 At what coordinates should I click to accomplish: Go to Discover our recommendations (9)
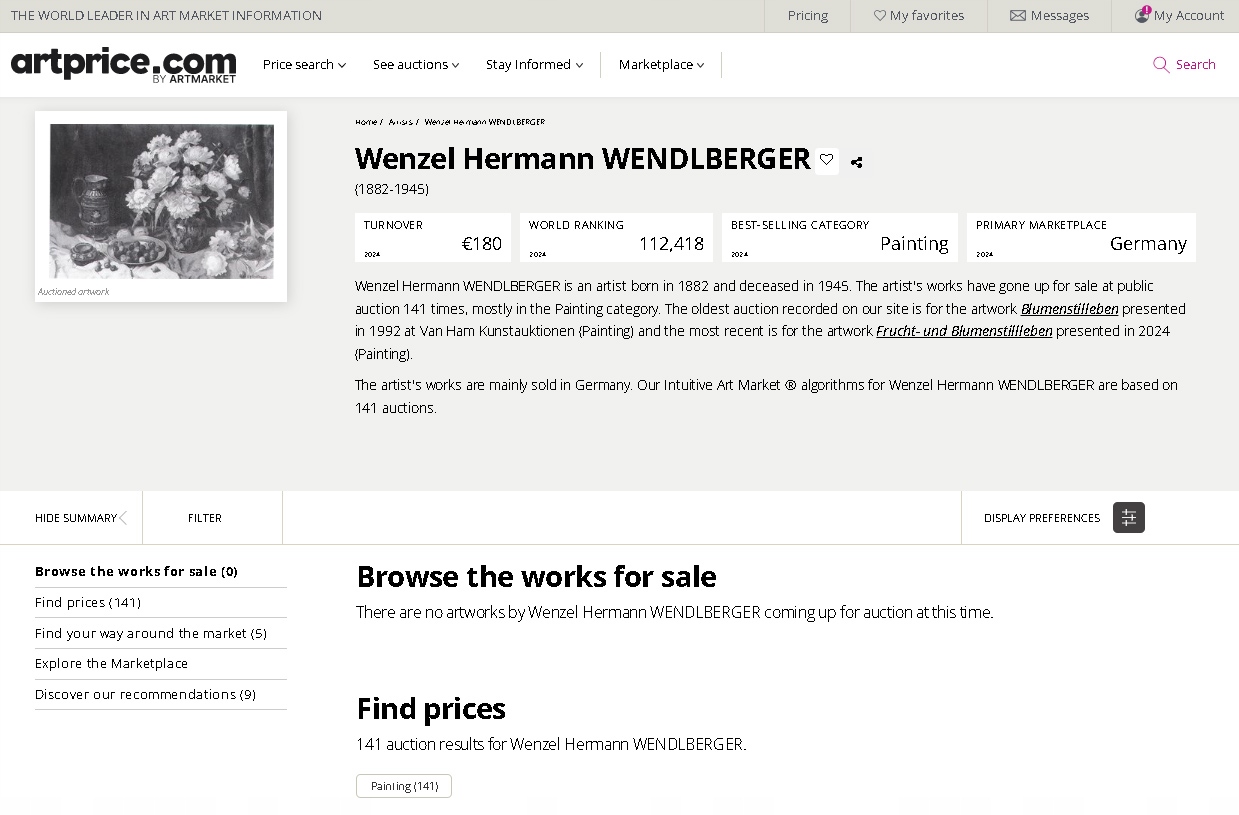click(145, 695)
